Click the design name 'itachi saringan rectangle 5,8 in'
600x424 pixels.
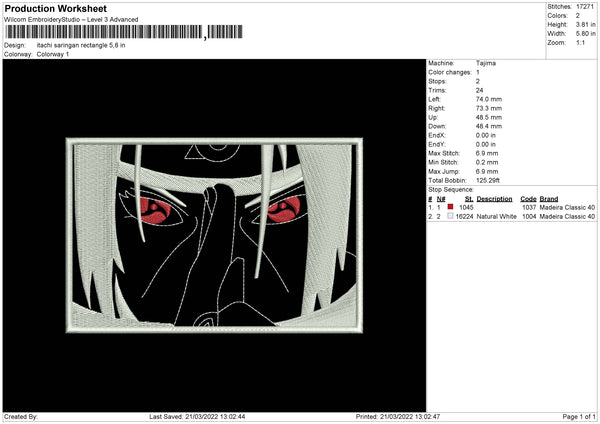[x=81, y=45]
